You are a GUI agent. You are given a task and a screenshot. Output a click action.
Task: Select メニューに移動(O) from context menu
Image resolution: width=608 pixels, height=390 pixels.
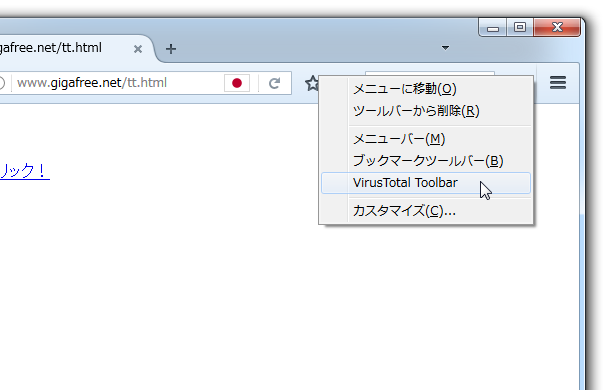coord(426,89)
